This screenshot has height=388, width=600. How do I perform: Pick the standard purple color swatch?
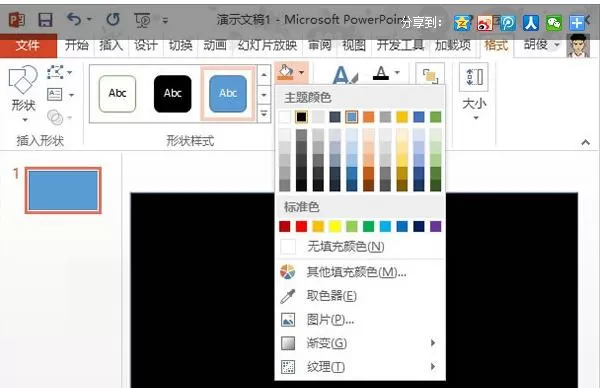[x=435, y=227]
